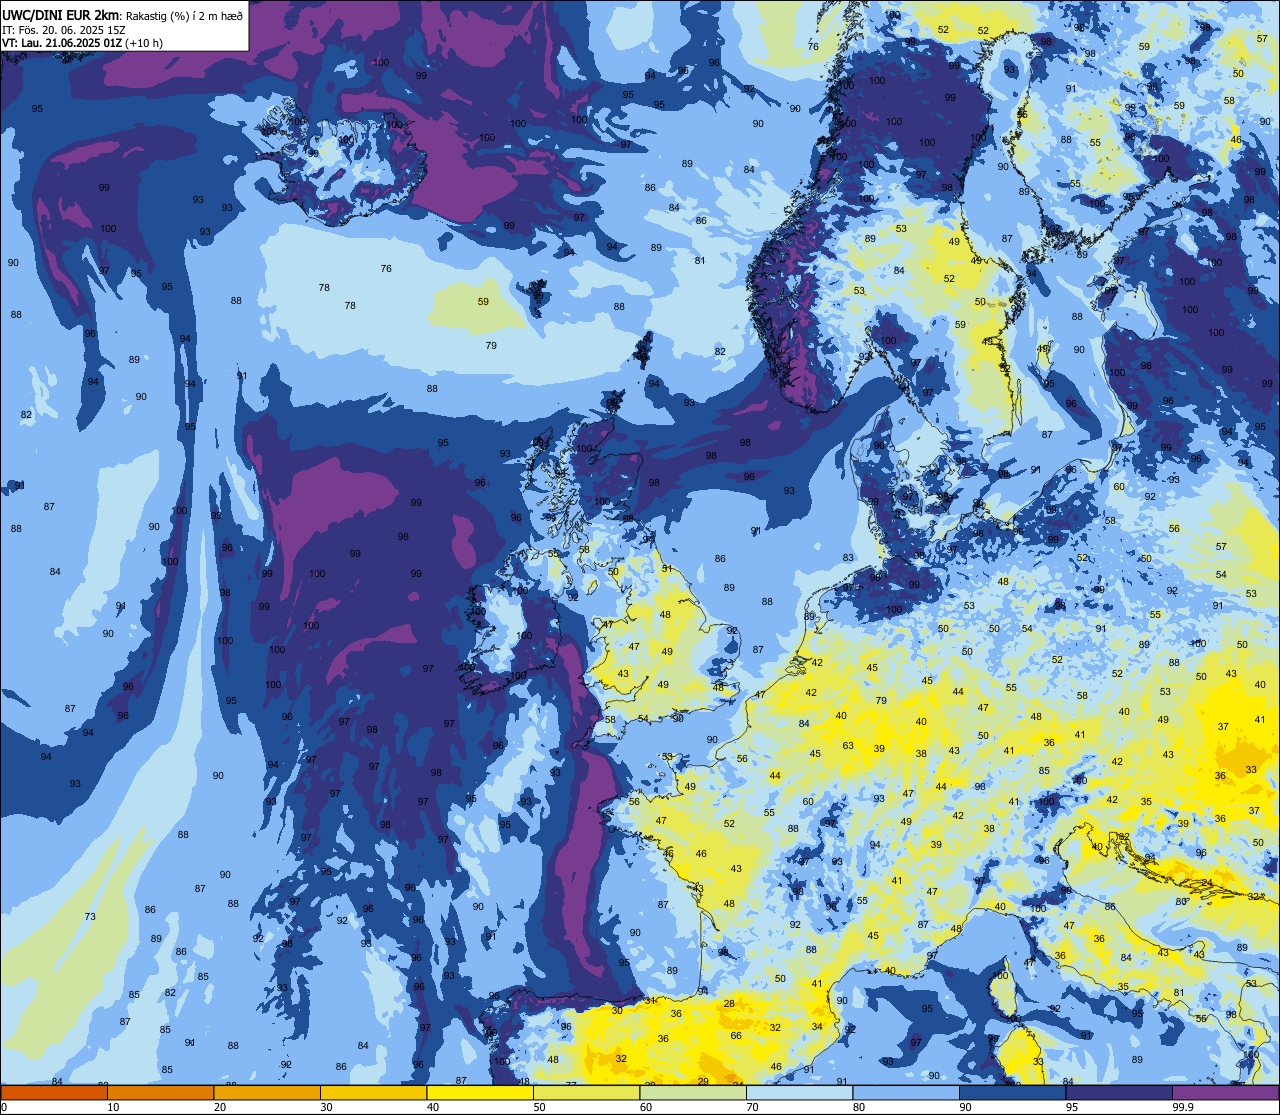Click the 'Rakastig (%) í 2 m hæð' label
Viewport: 1280px width, 1115px height.
(183, 16)
